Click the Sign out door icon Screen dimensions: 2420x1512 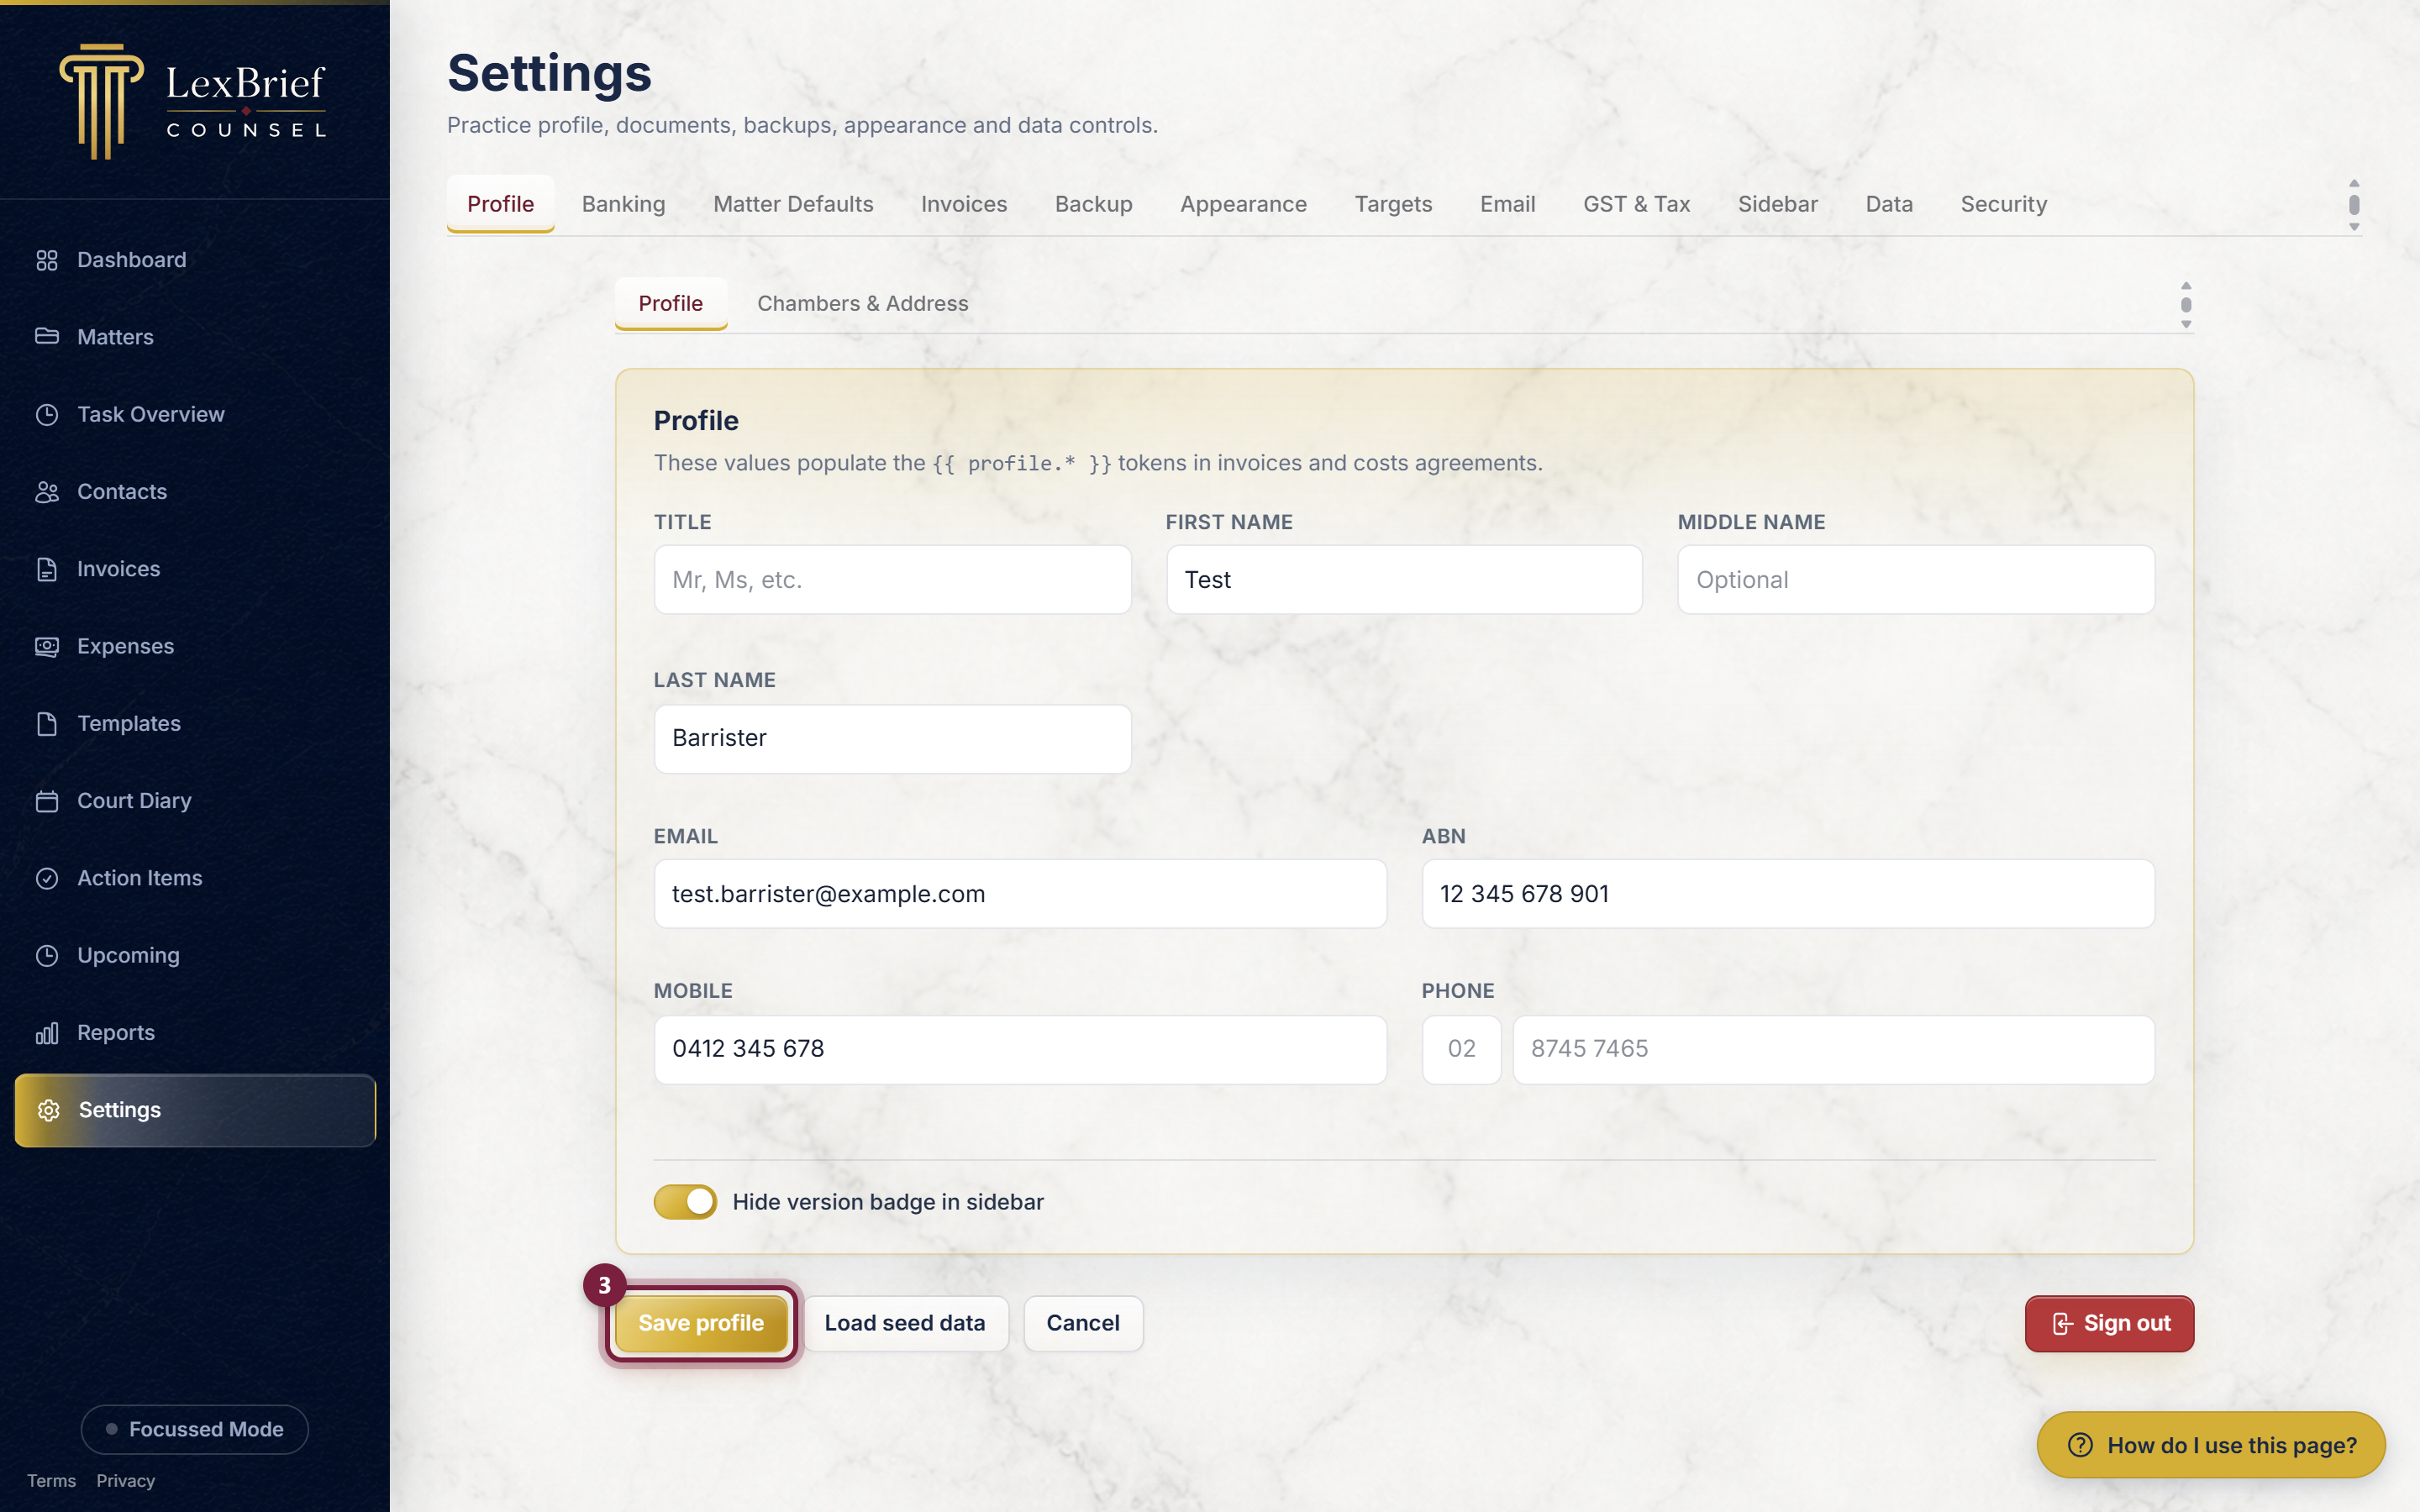(2062, 1324)
